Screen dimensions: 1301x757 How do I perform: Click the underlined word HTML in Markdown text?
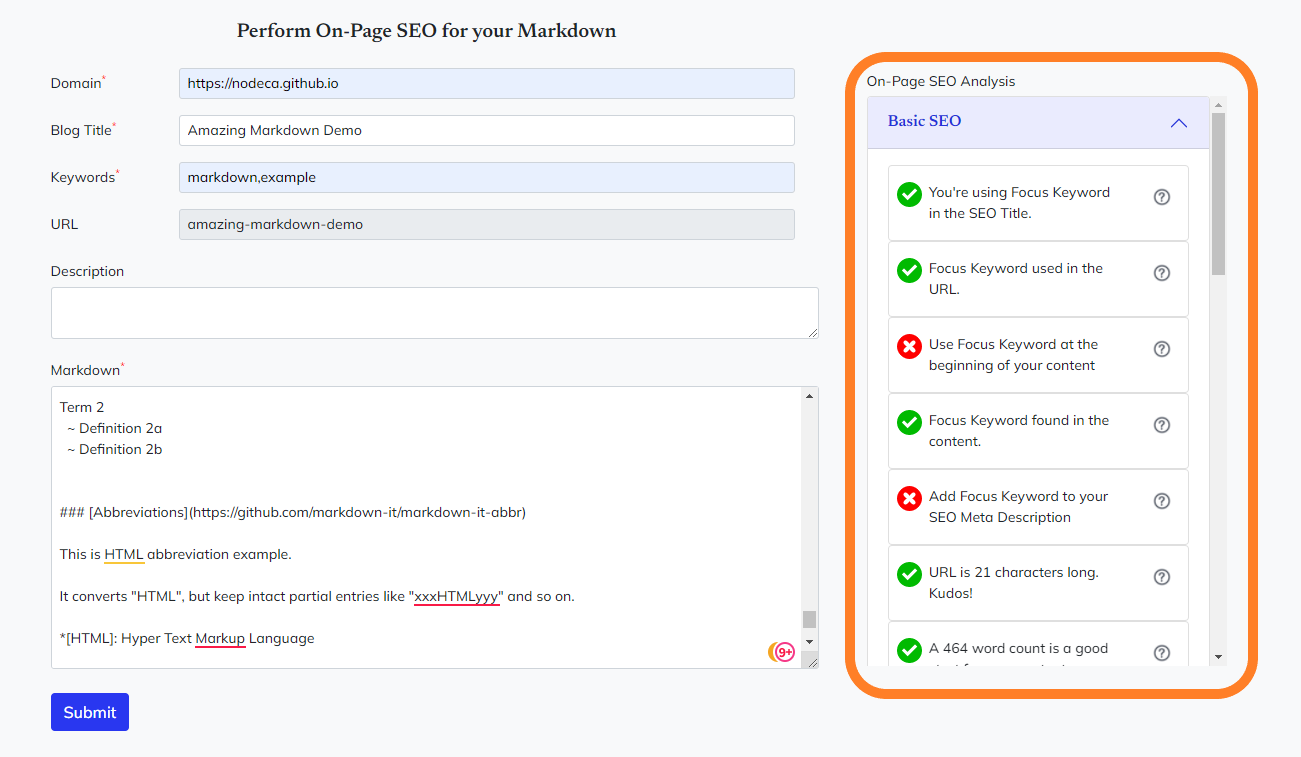[125, 554]
